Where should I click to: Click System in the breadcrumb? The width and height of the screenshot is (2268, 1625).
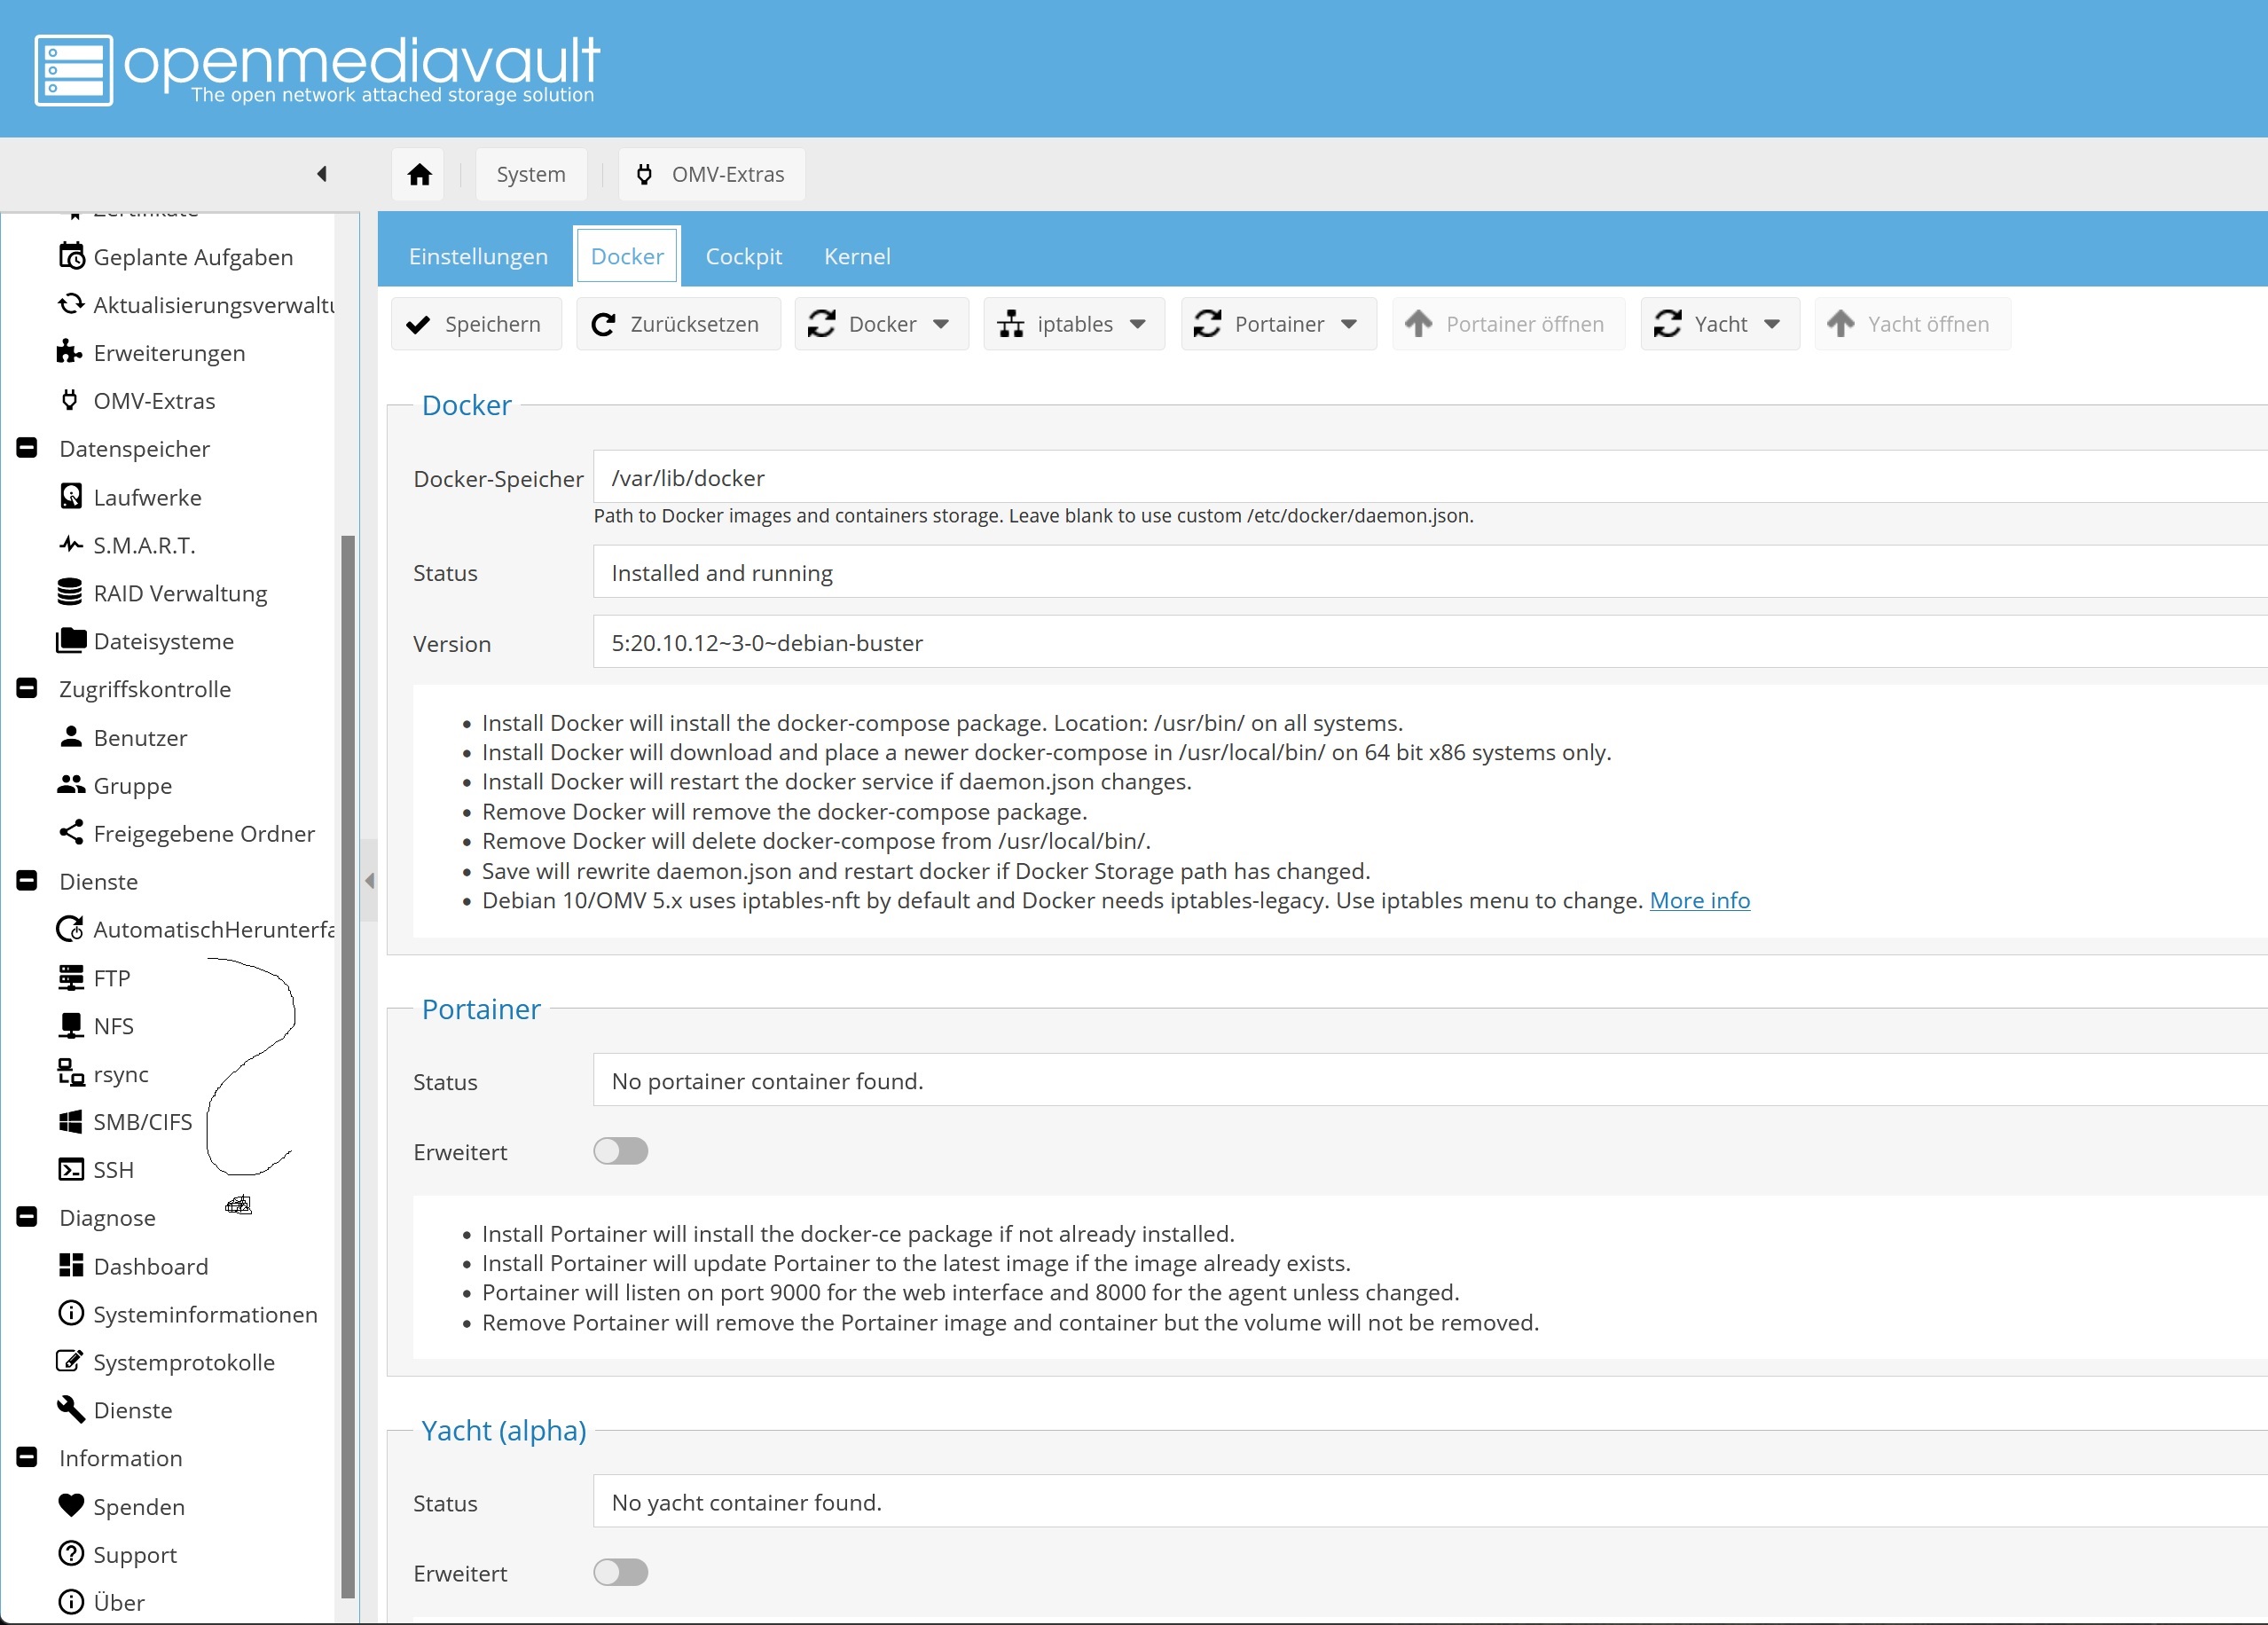coord(531,174)
